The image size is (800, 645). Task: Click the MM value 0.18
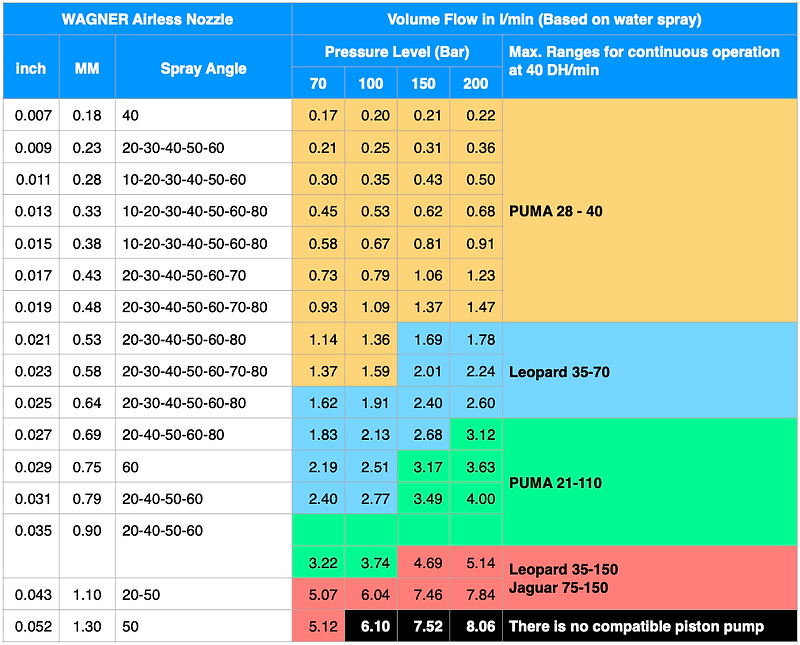[x=87, y=115]
